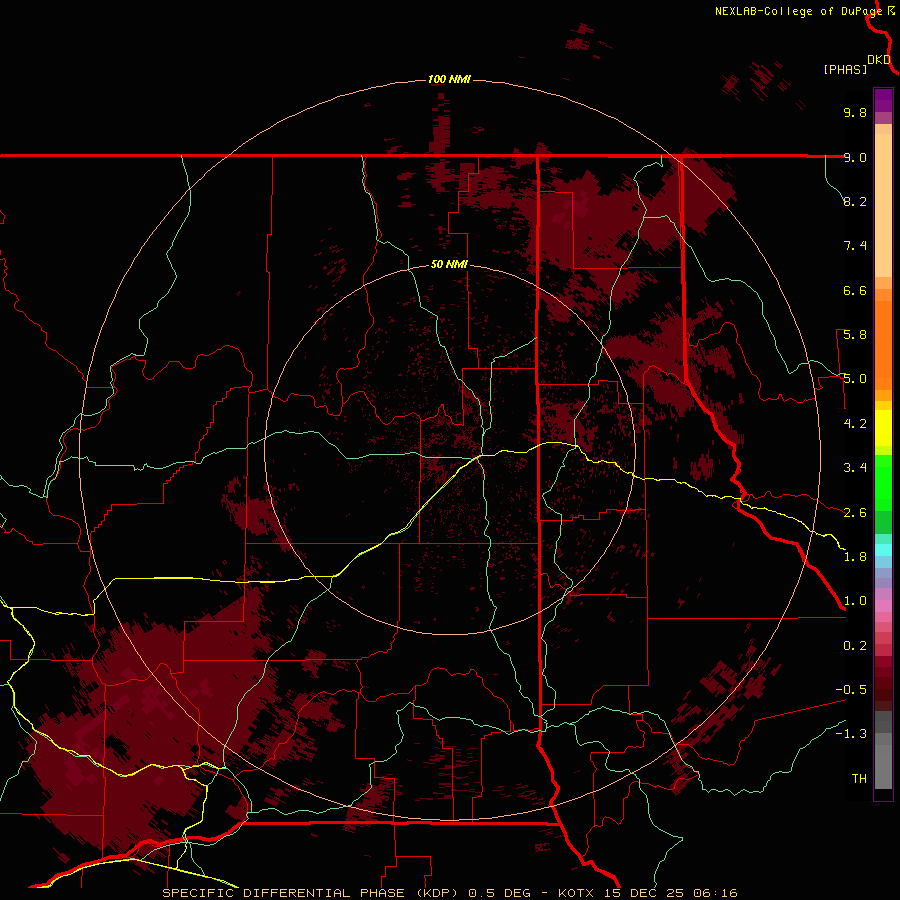Pick the yellow segment of color bar
This screenshot has height=900, width=900.
tap(883, 428)
